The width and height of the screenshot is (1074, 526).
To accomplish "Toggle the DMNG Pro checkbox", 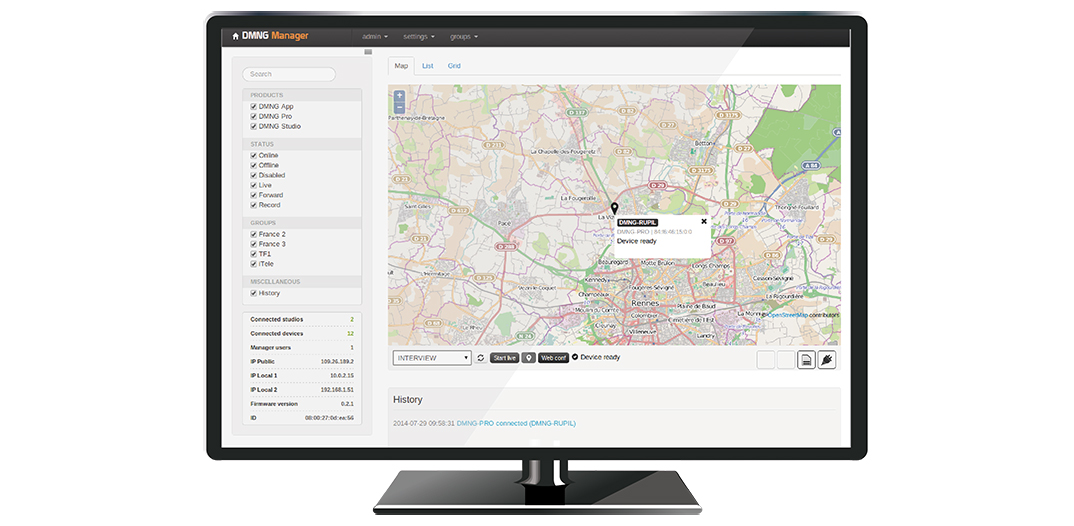I will pyautogui.click(x=253, y=116).
